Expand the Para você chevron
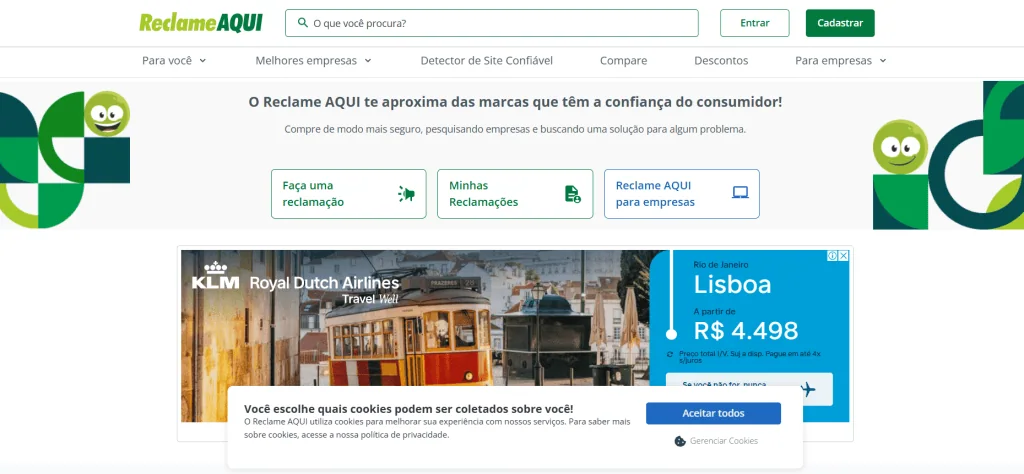1024x474 pixels. (202, 61)
